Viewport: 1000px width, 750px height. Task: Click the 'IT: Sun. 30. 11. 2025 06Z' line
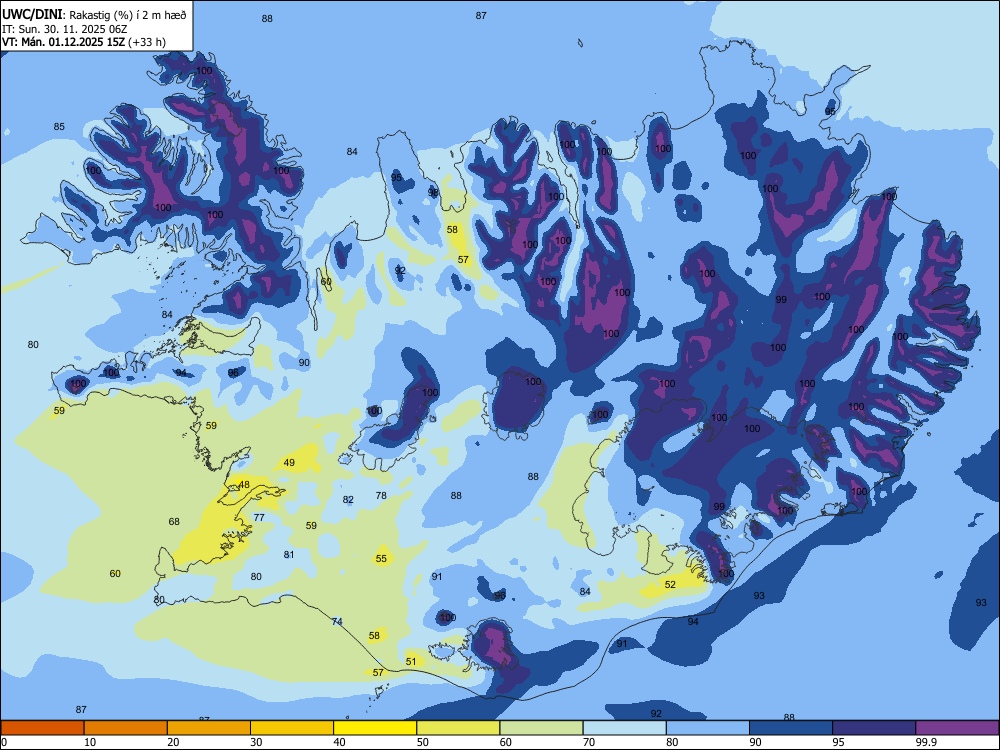tap(65, 29)
